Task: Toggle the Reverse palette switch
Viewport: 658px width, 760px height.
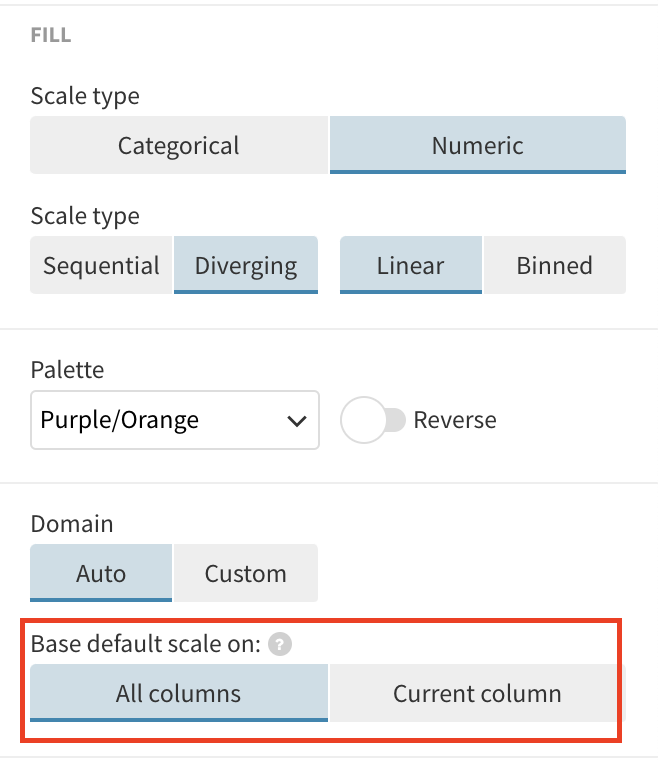Action: pyautogui.click(x=372, y=421)
